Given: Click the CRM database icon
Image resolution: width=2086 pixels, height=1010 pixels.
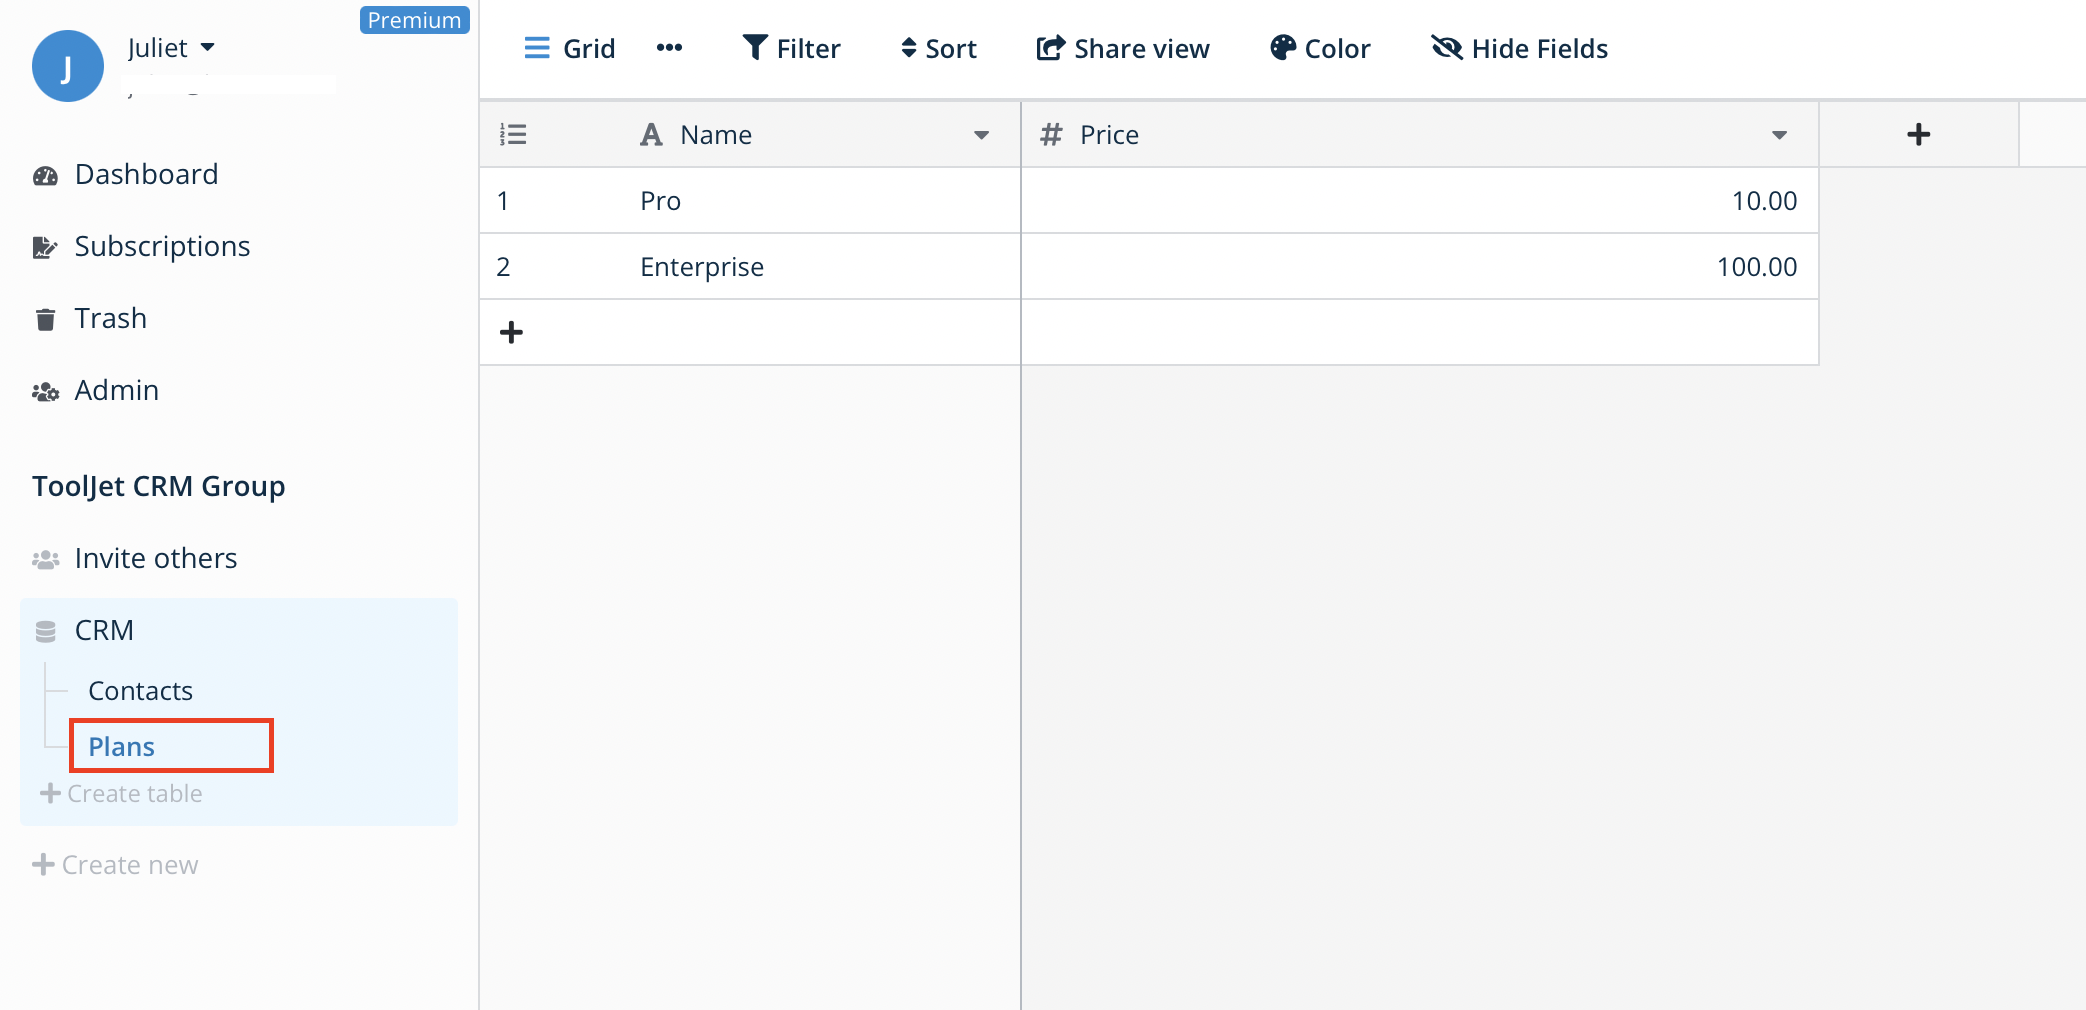Looking at the screenshot, I should [x=45, y=632].
